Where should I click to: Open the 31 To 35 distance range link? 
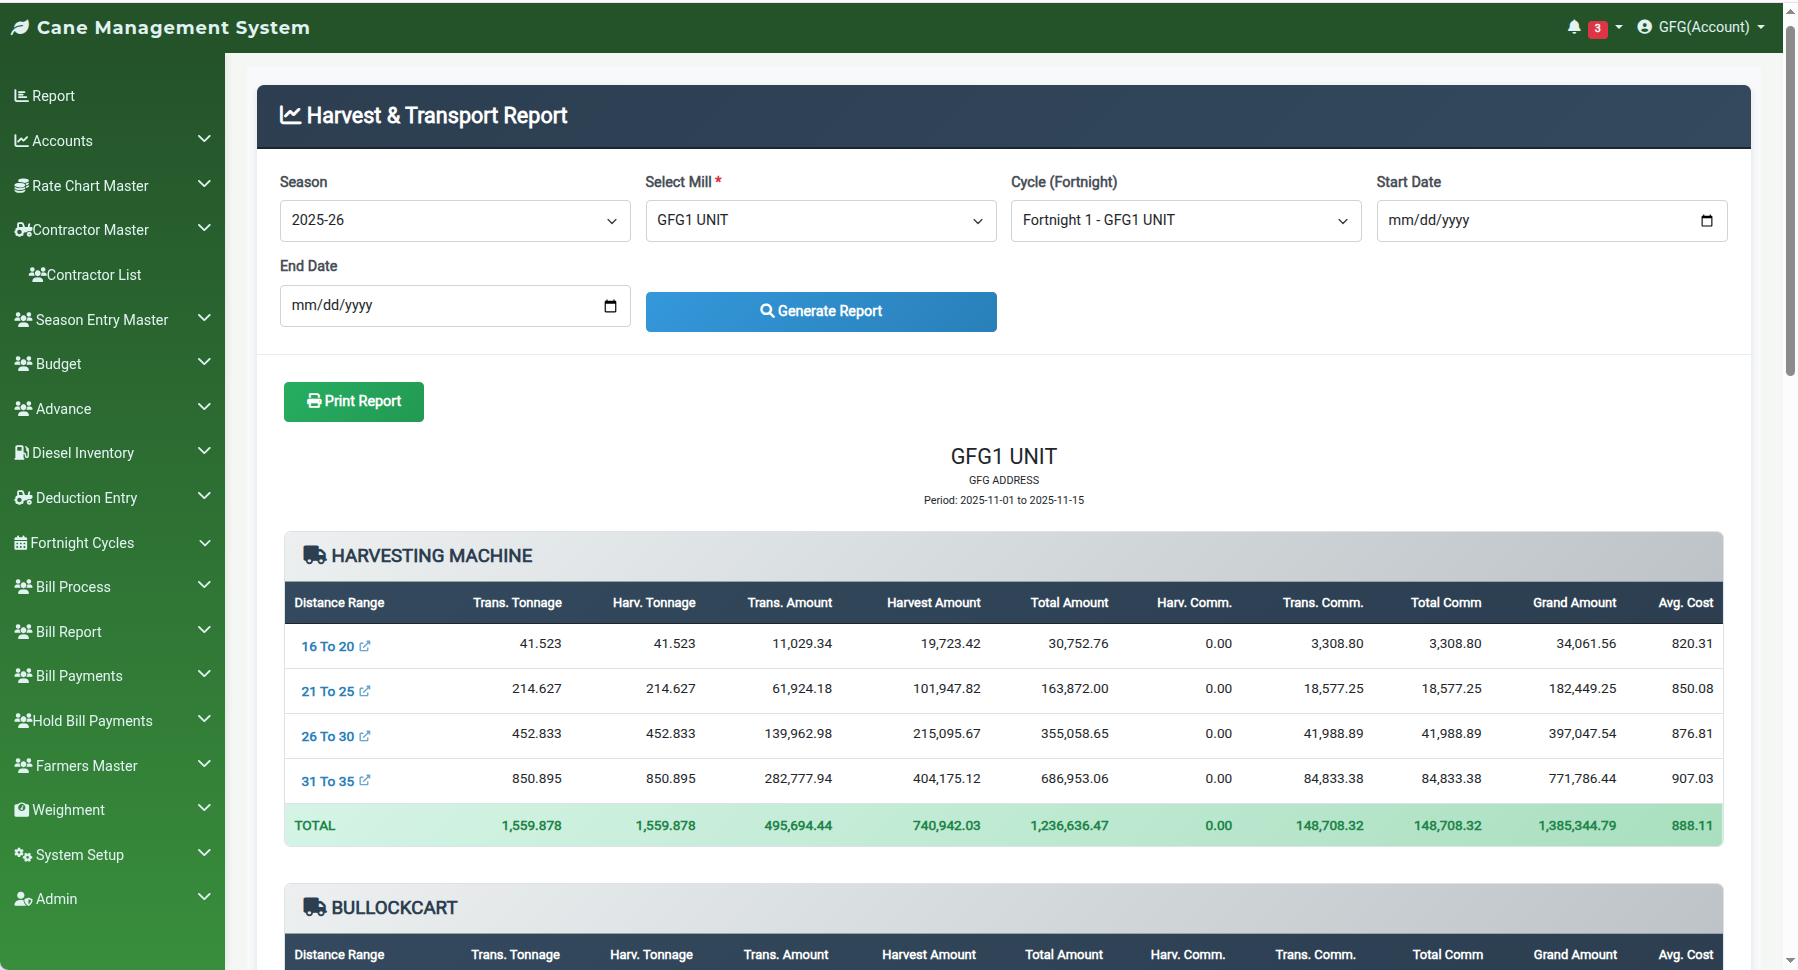point(336,782)
